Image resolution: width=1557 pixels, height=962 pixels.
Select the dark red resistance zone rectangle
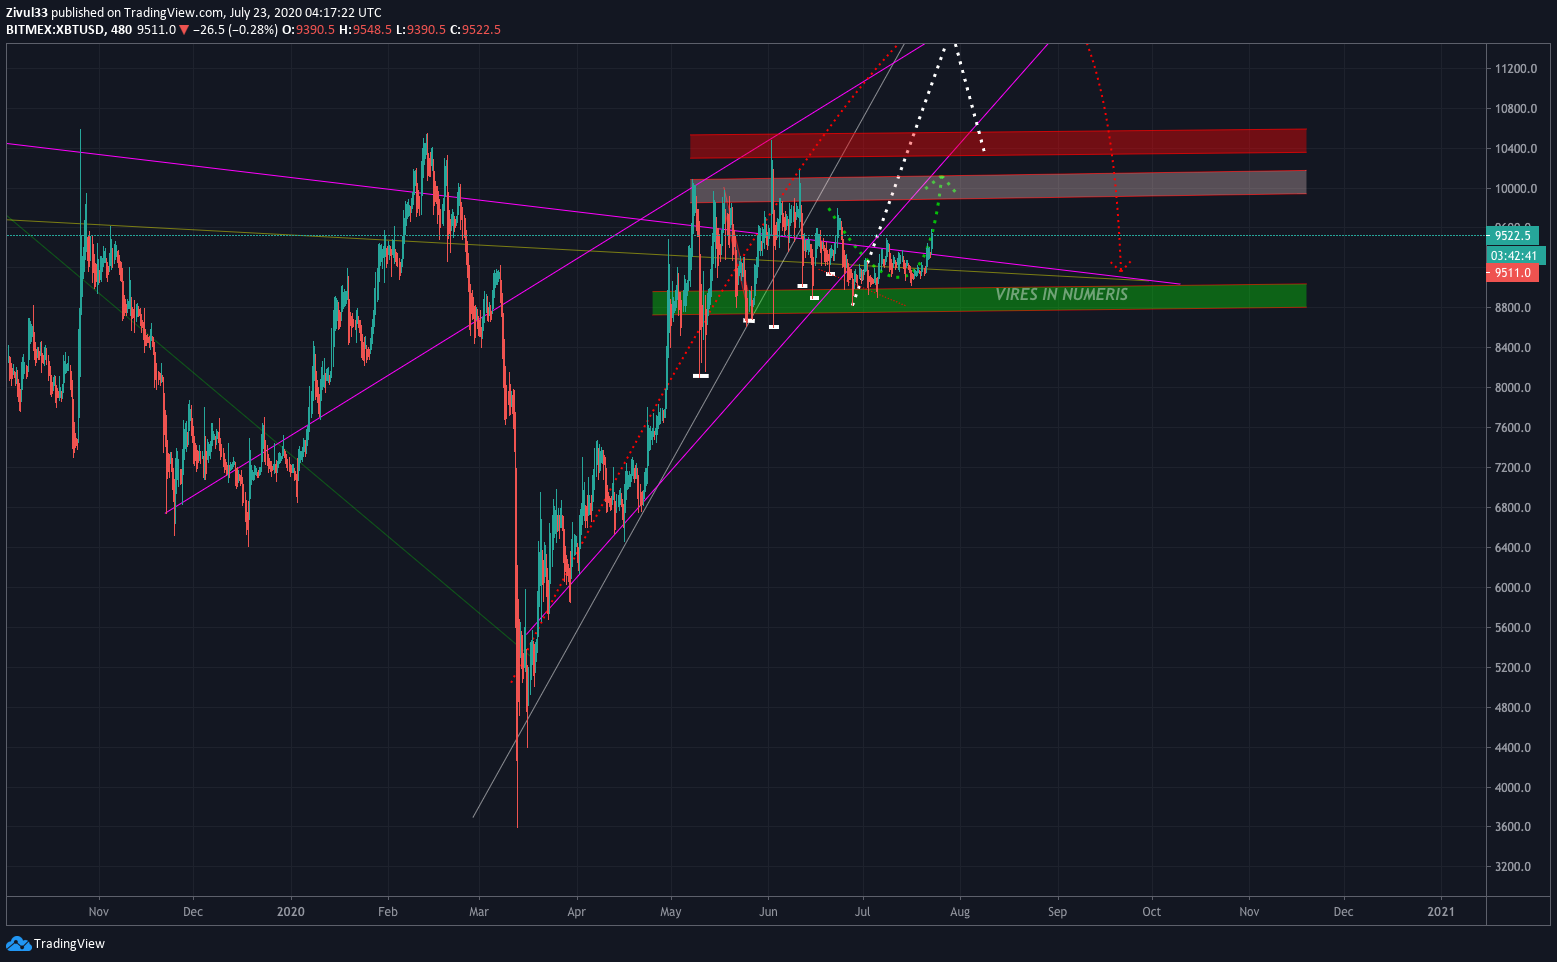pyautogui.click(x=998, y=143)
